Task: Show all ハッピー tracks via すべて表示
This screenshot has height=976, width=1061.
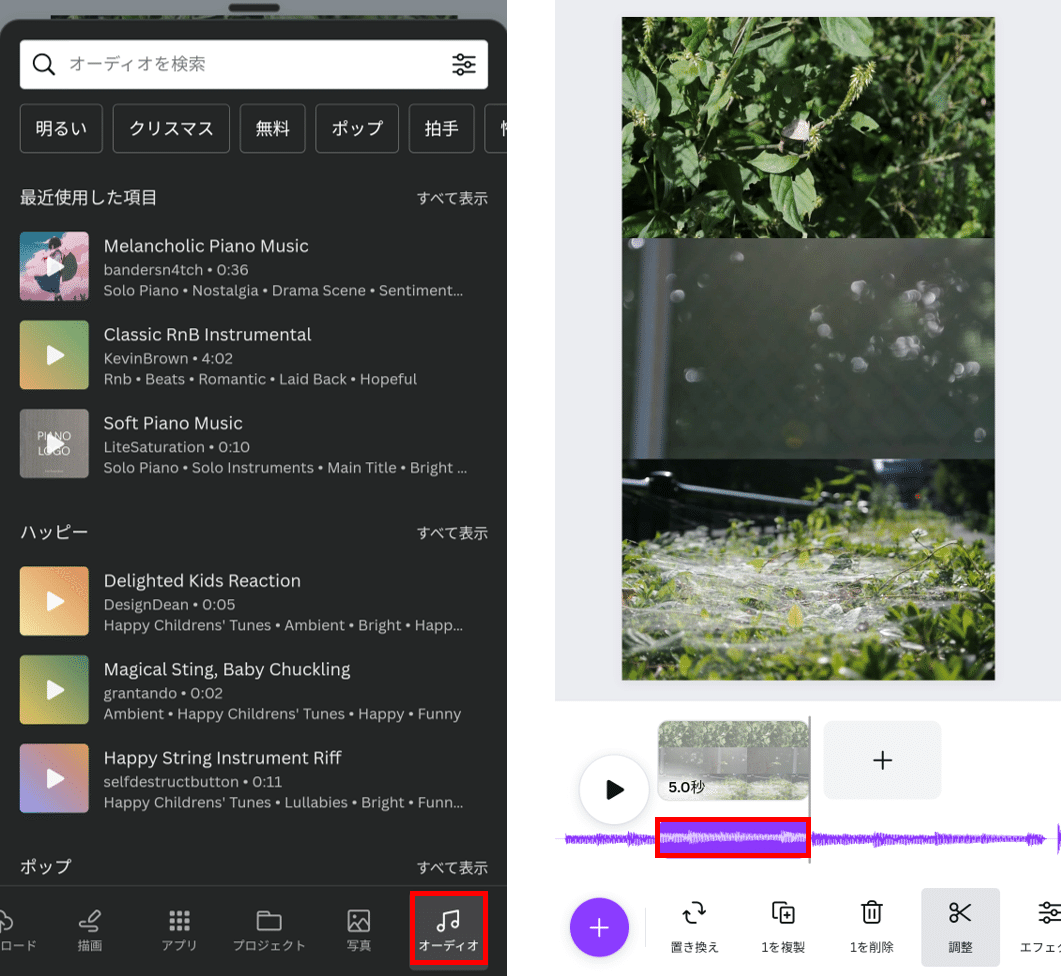Action: [452, 533]
